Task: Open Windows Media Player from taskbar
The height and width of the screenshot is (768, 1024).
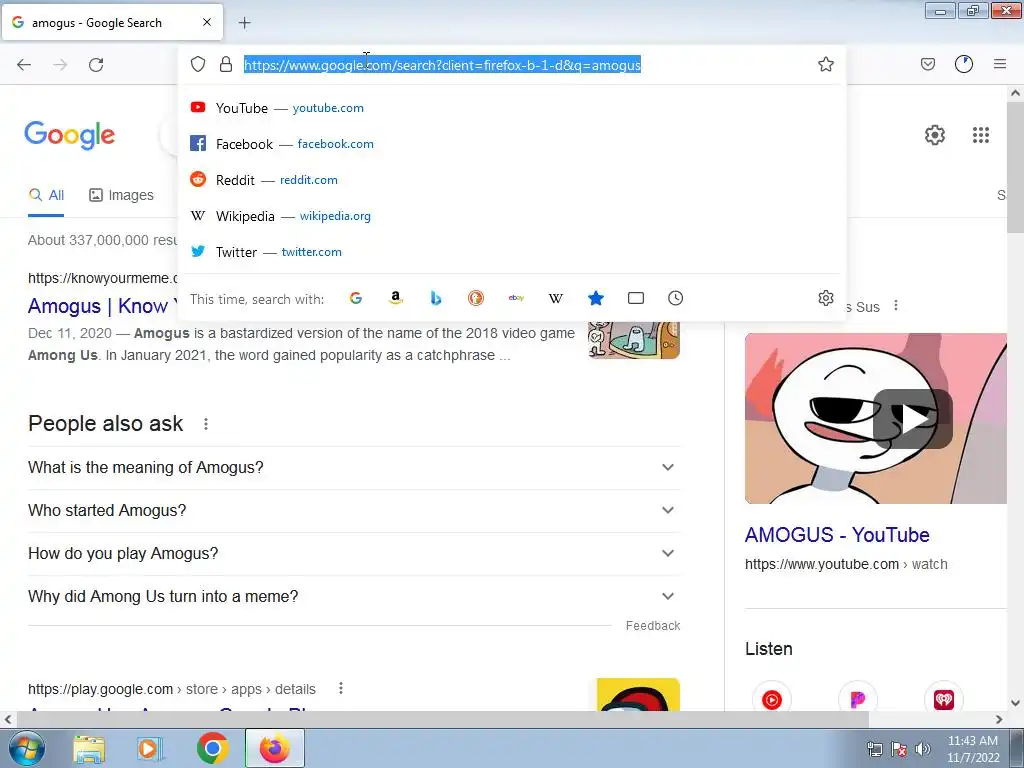Action: (150, 749)
